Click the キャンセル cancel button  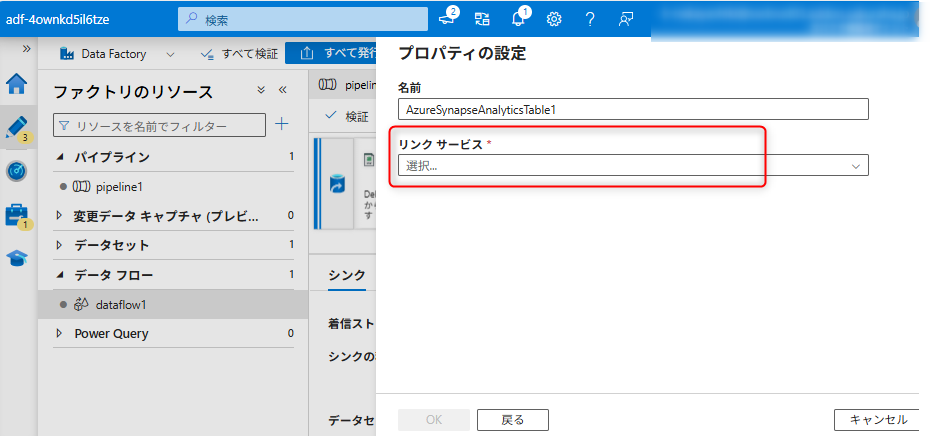[x=877, y=420]
